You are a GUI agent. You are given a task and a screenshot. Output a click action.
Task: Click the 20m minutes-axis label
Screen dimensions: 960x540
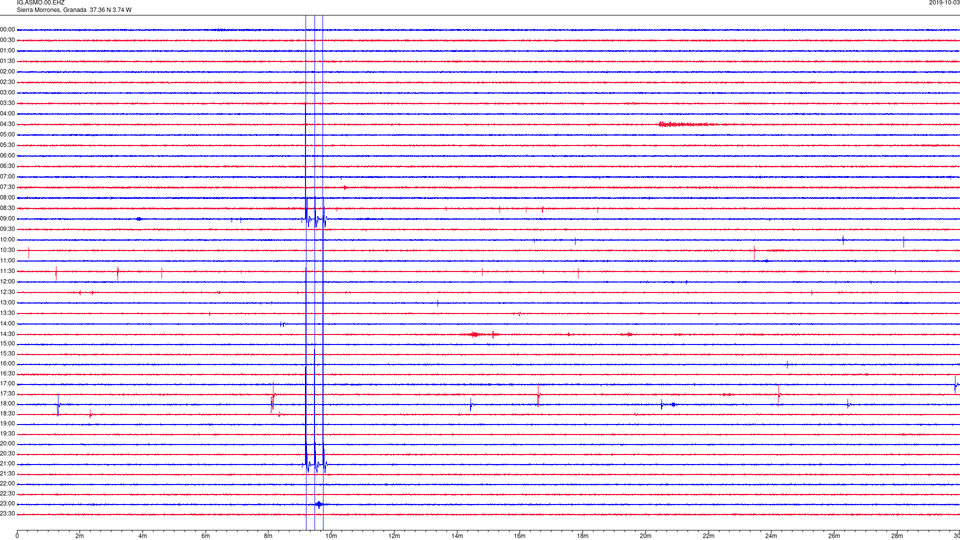pyautogui.click(x=645, y=536)
